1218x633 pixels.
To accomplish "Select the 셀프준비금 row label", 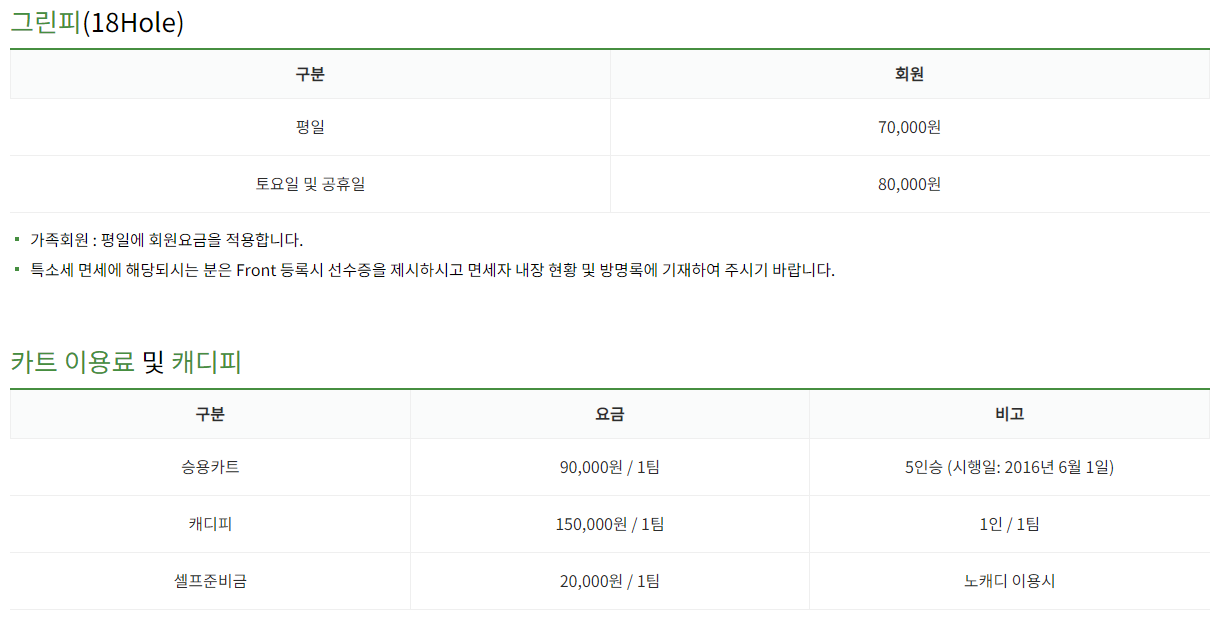I will click(210, 581).
